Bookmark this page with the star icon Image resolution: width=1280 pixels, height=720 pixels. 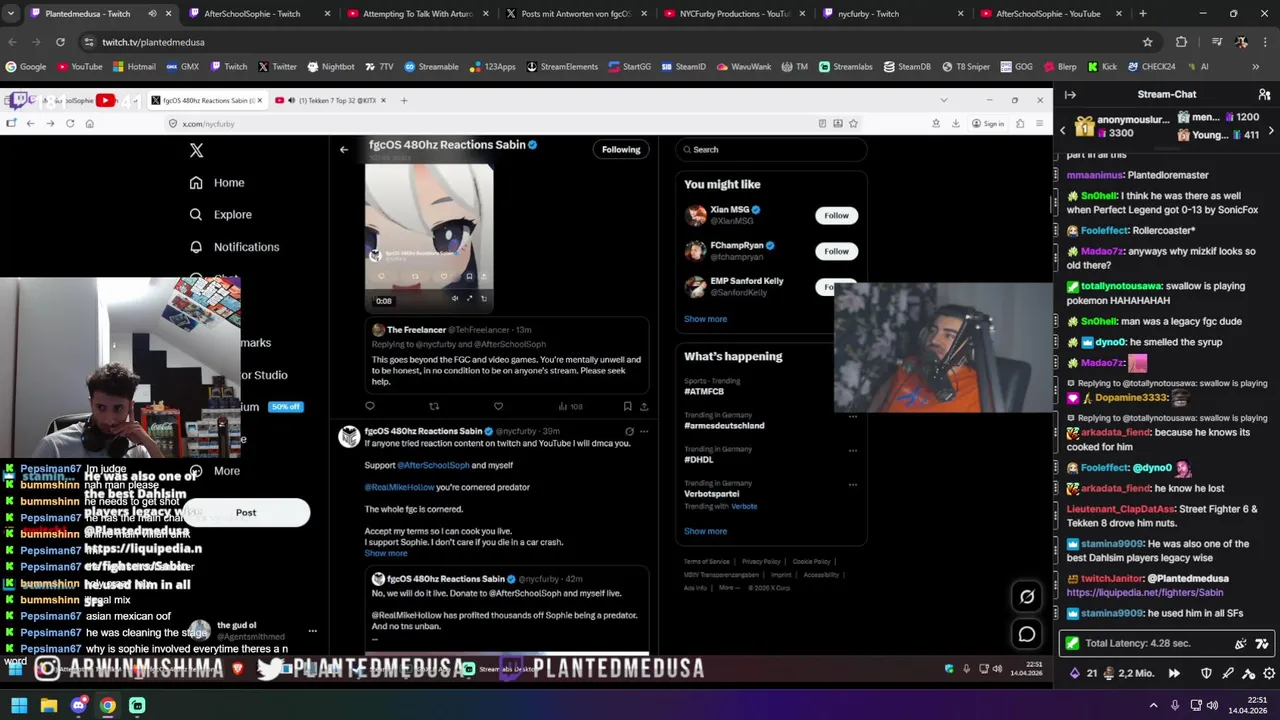coord(1148,42)
